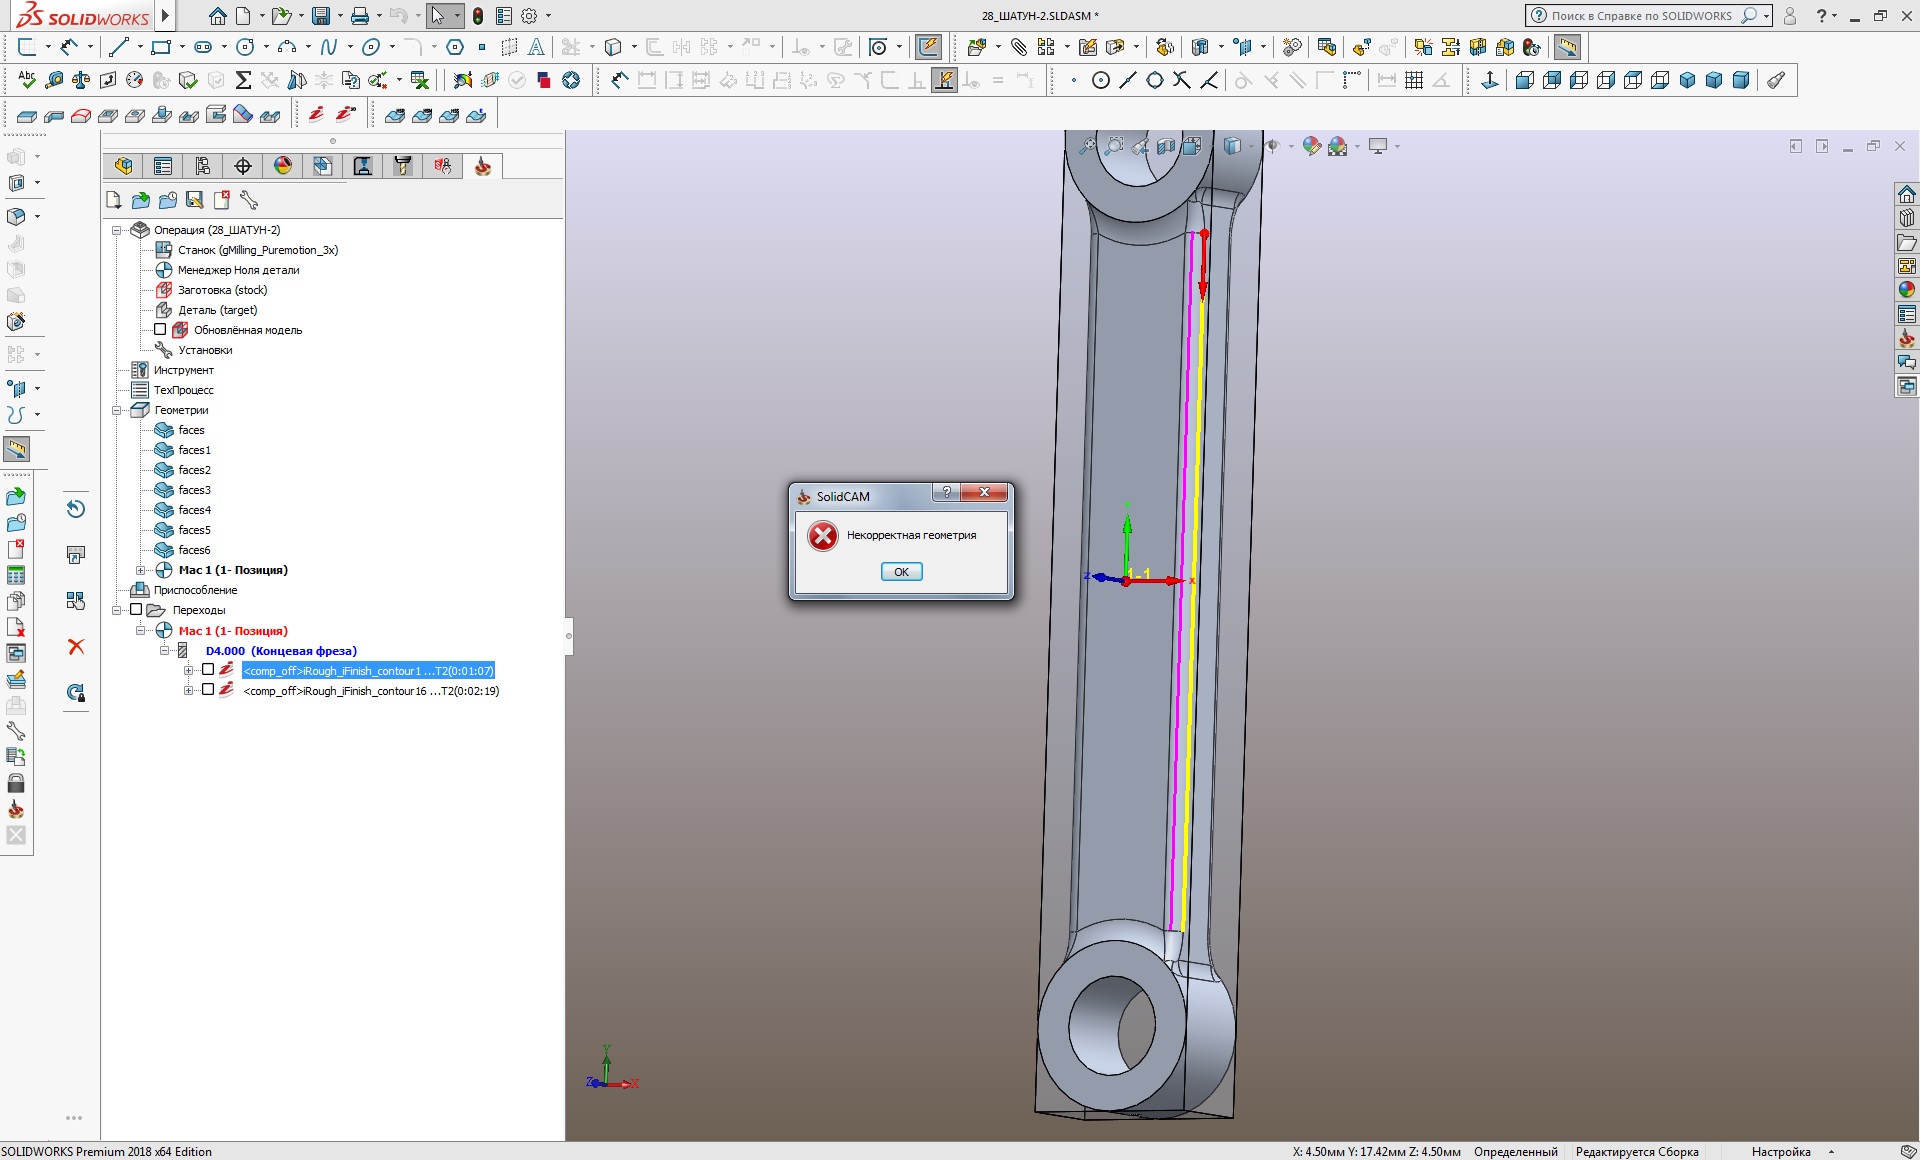
Task: Expand the Mac 1 node under Геометрии
Action: (x=141, y=570)
